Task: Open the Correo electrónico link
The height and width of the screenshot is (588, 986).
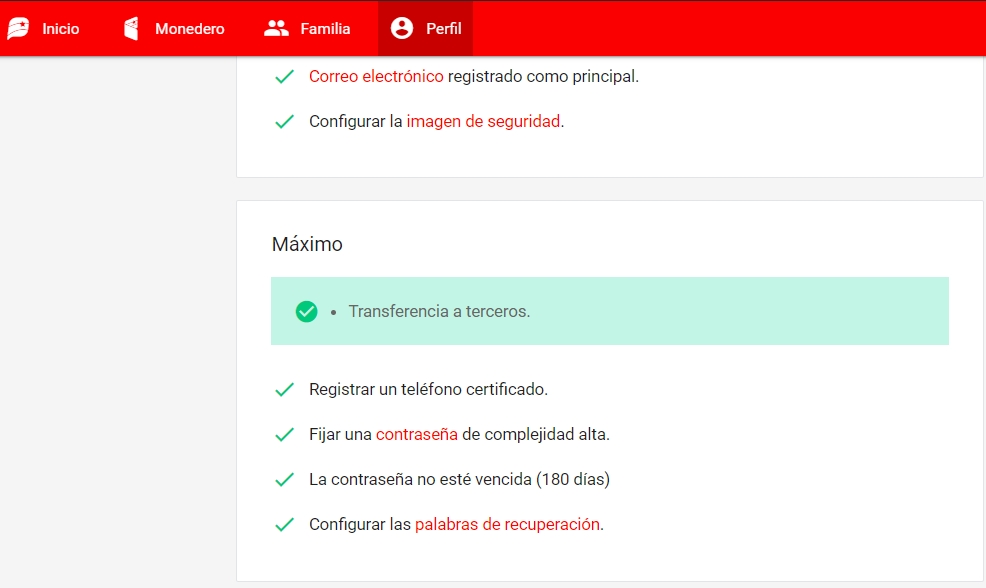Action: click(x=376, y=76)
